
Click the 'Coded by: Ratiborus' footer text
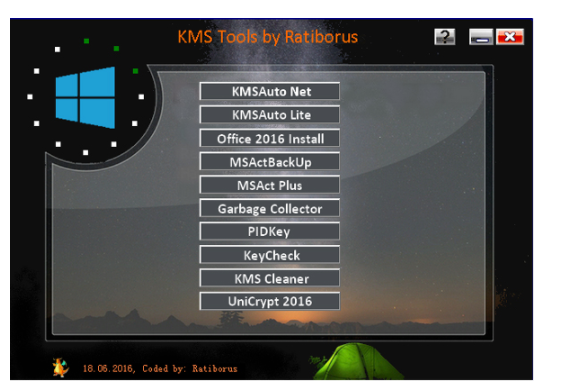click(x=189, y=368)
